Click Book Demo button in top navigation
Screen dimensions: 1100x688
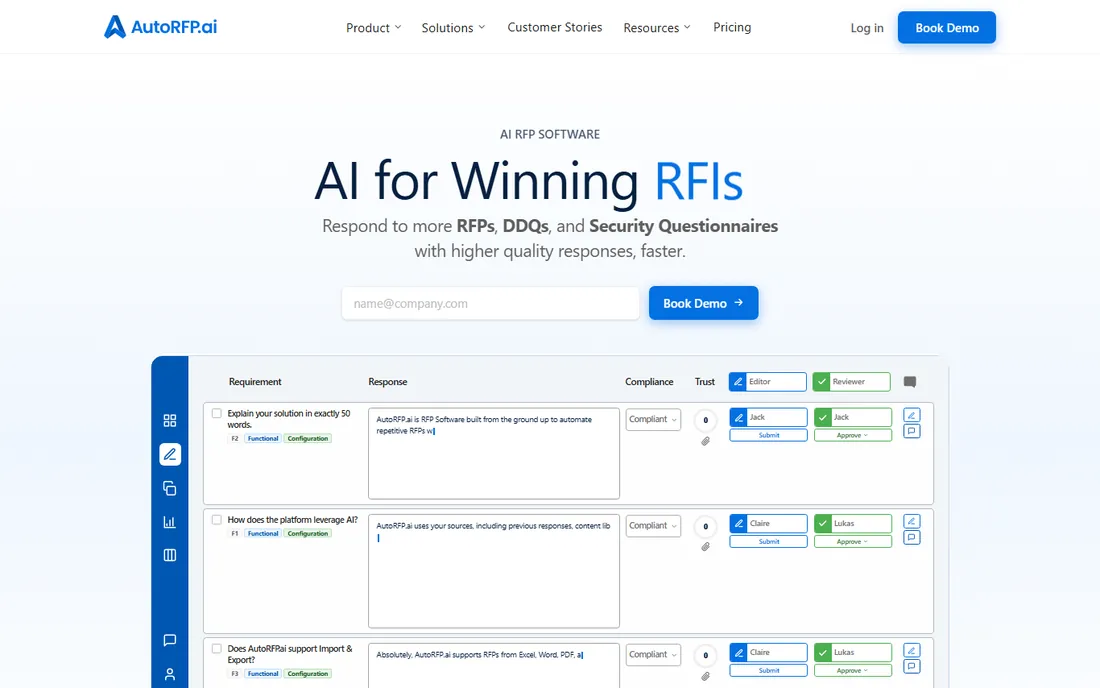pyautogui.click(x=946, y=27)
